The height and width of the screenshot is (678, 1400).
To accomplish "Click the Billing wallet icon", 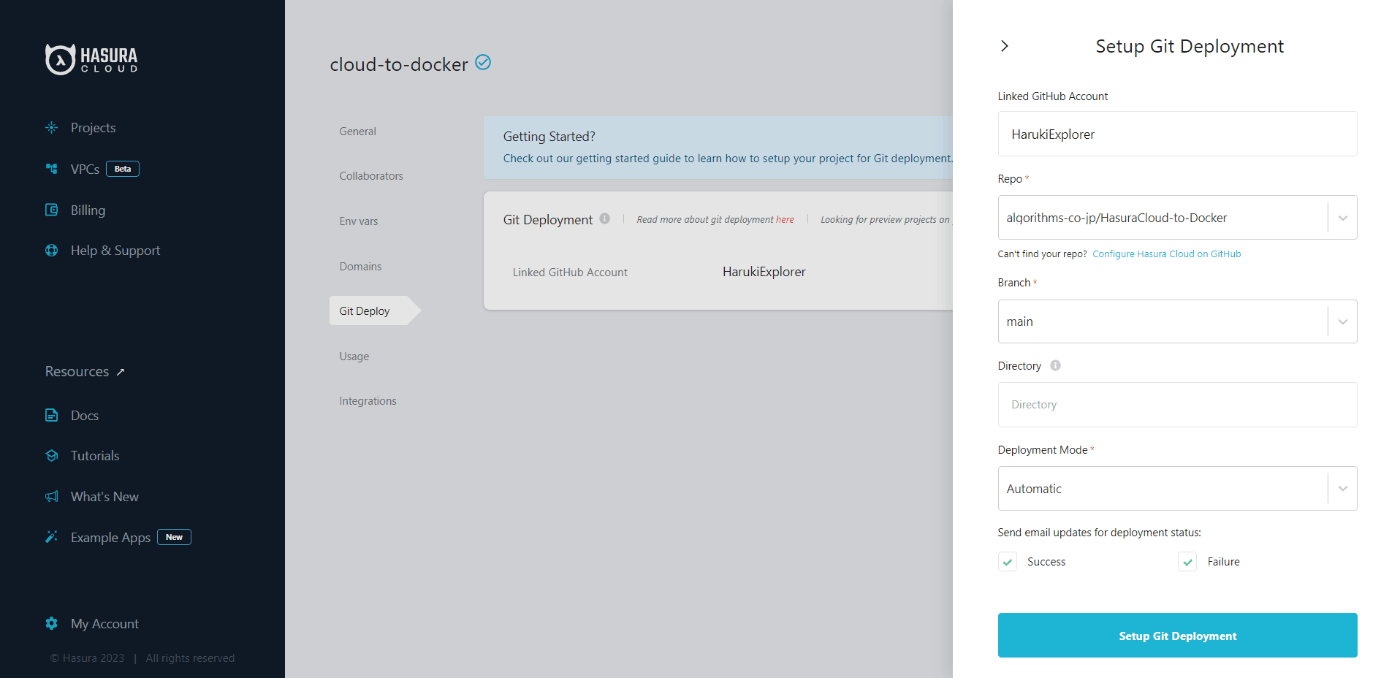I will 52,210.
